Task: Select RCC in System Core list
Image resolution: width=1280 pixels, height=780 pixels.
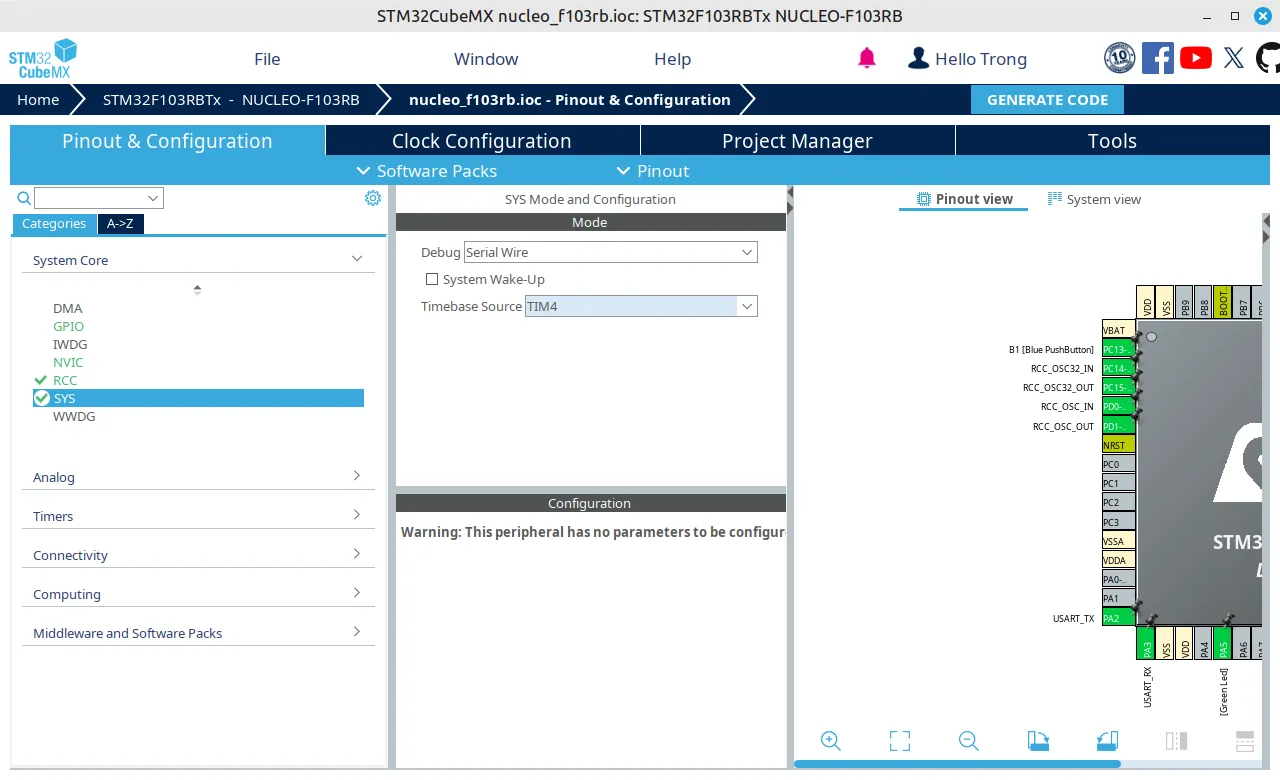Action: tap(65, 380)
